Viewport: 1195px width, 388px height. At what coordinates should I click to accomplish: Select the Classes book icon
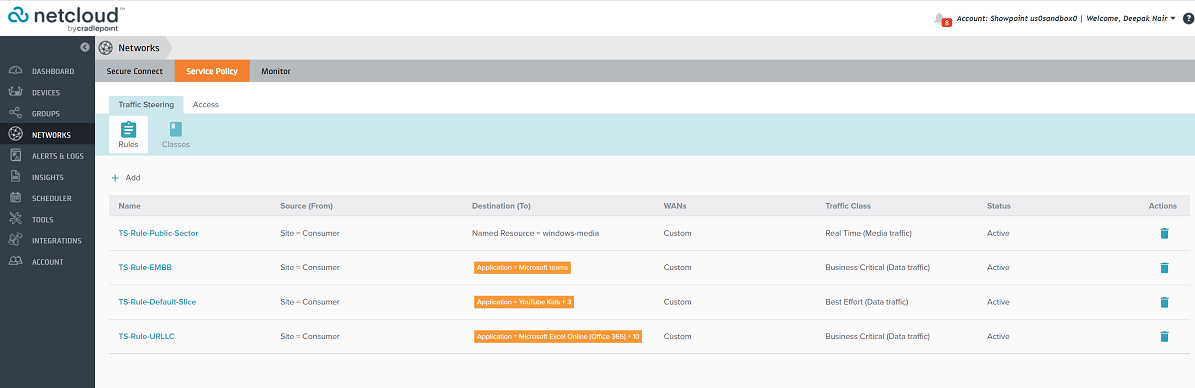tap(176, 129)
